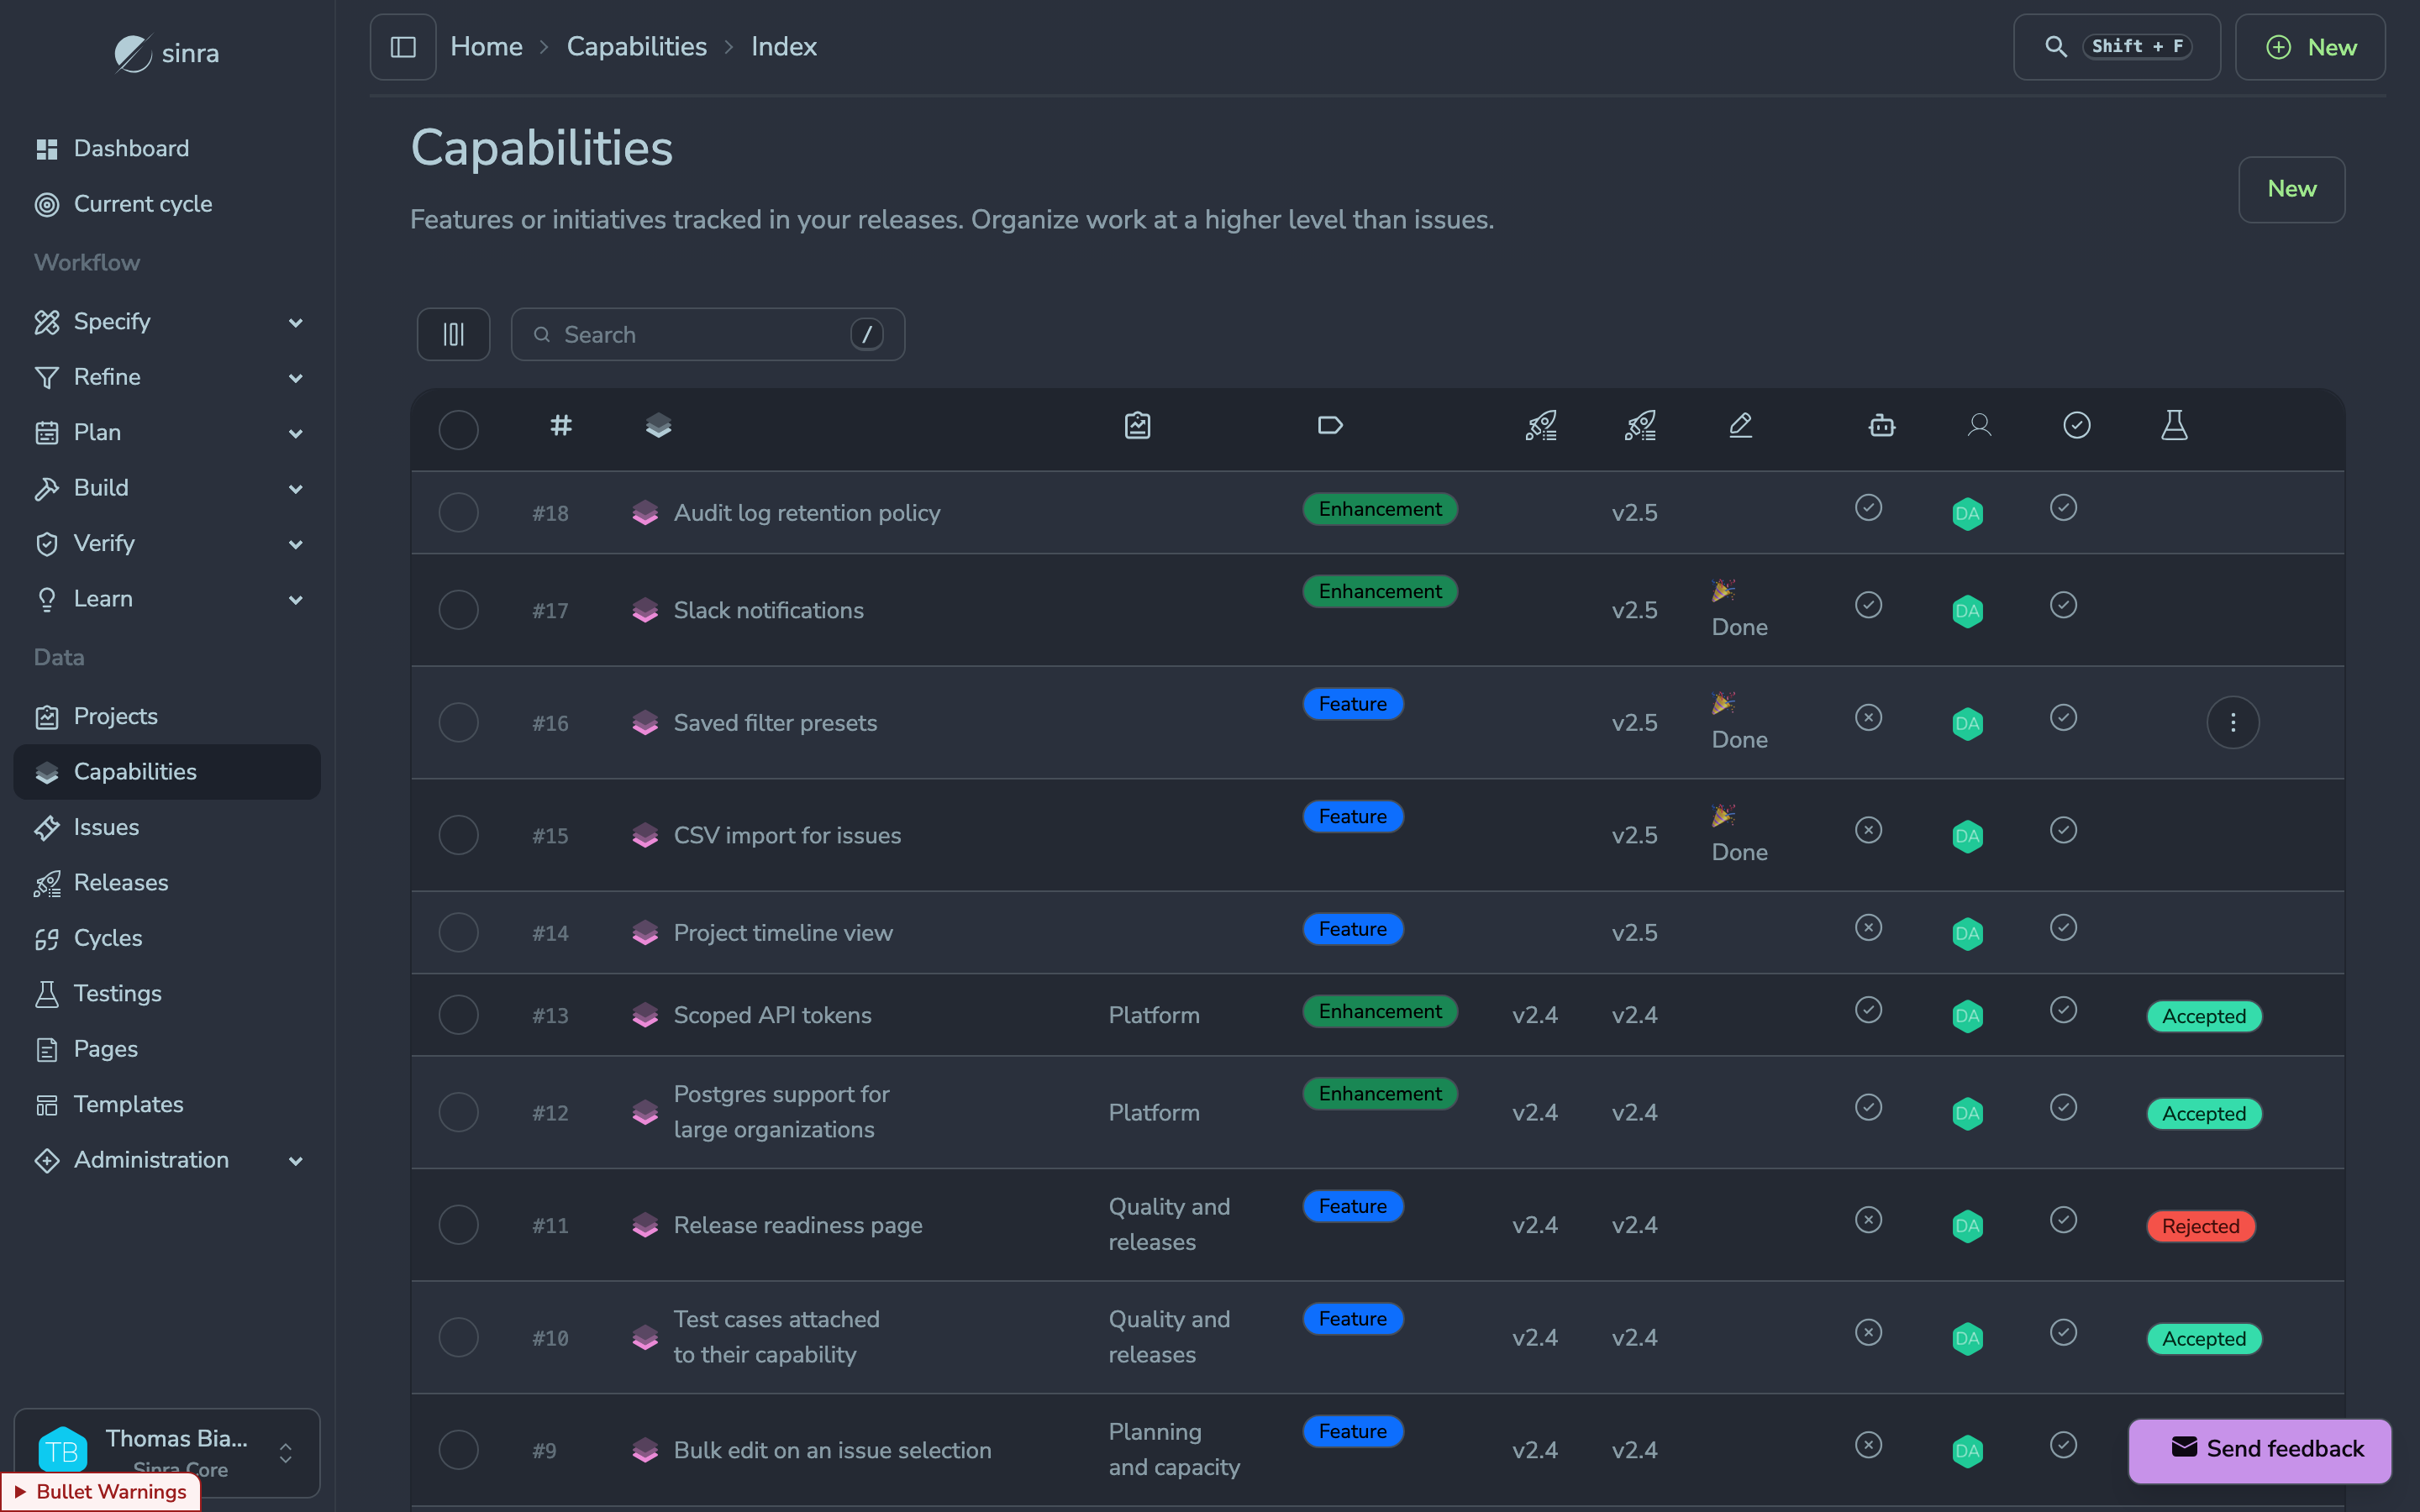Click the Rejected badge on Release readiness row
The height and width of the screenshot is (1512, 2420).
coord(2200,1227)
